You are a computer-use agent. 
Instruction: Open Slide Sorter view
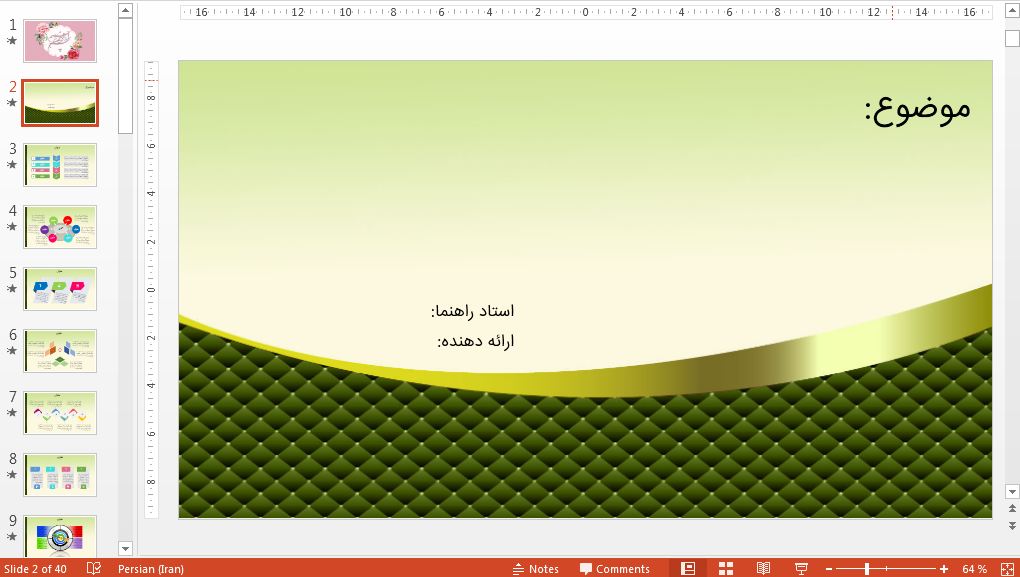726,568
